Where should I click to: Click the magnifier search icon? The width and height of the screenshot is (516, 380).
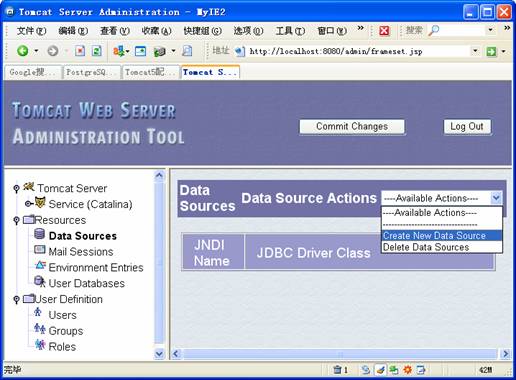434,30
